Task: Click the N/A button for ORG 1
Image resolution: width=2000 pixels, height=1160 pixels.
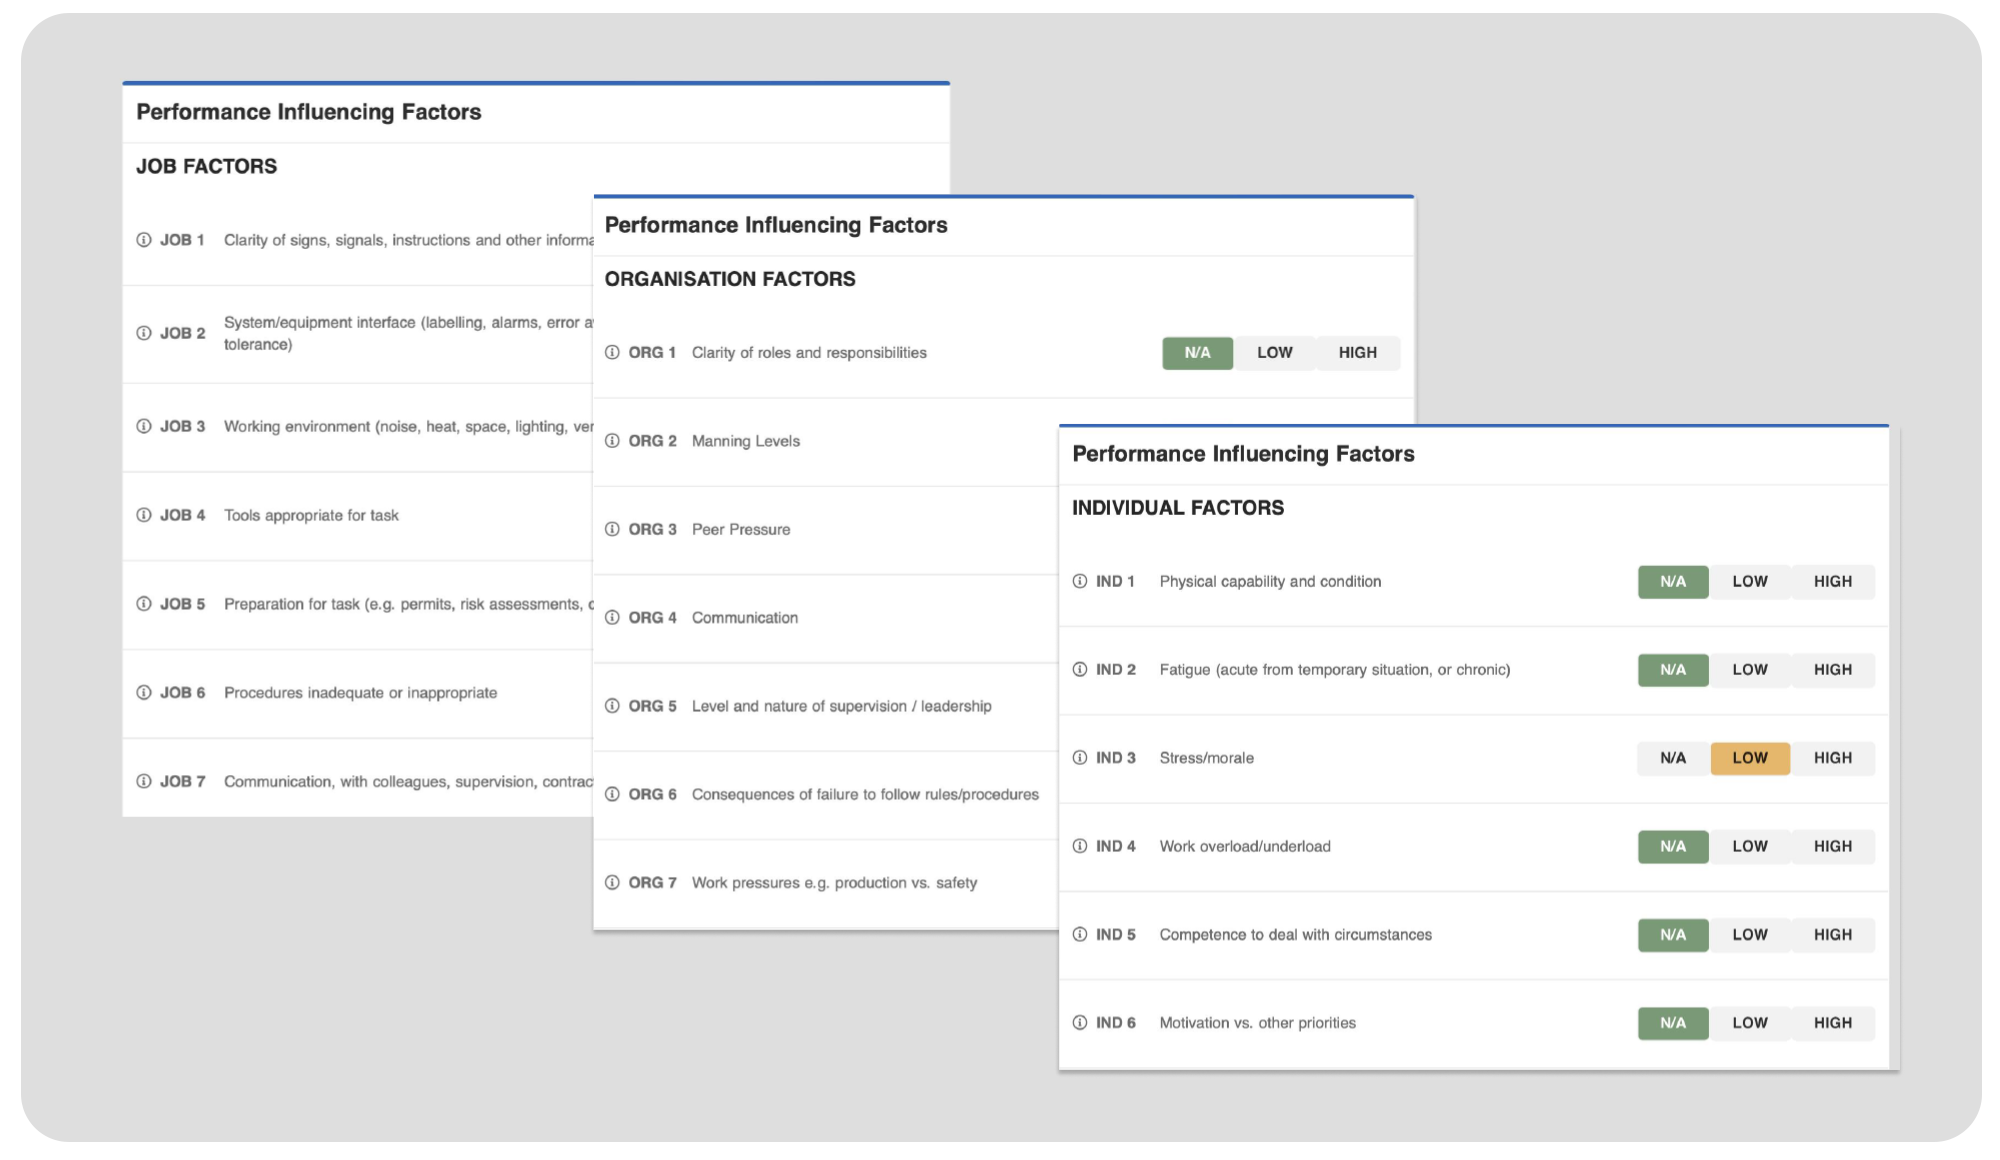Action: [1197, 353]
